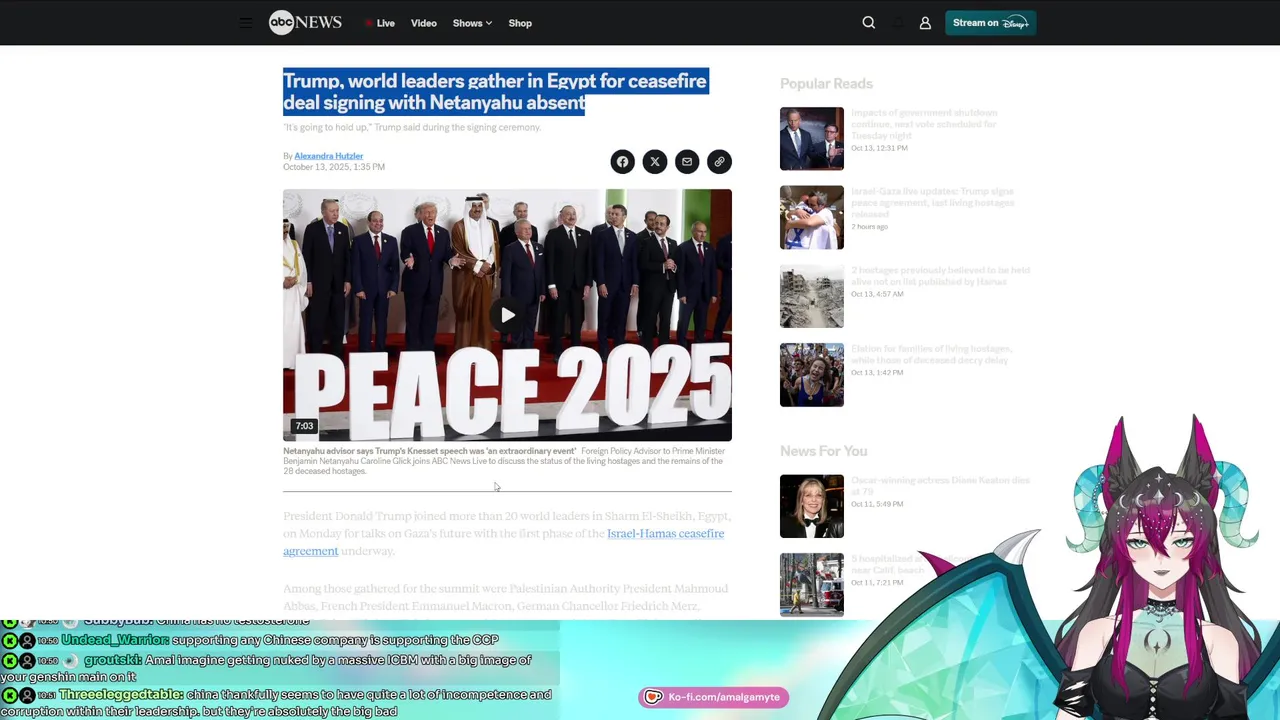
Task: Open the 5 hospitalized story thumbnail
Action: click(812, 585)
